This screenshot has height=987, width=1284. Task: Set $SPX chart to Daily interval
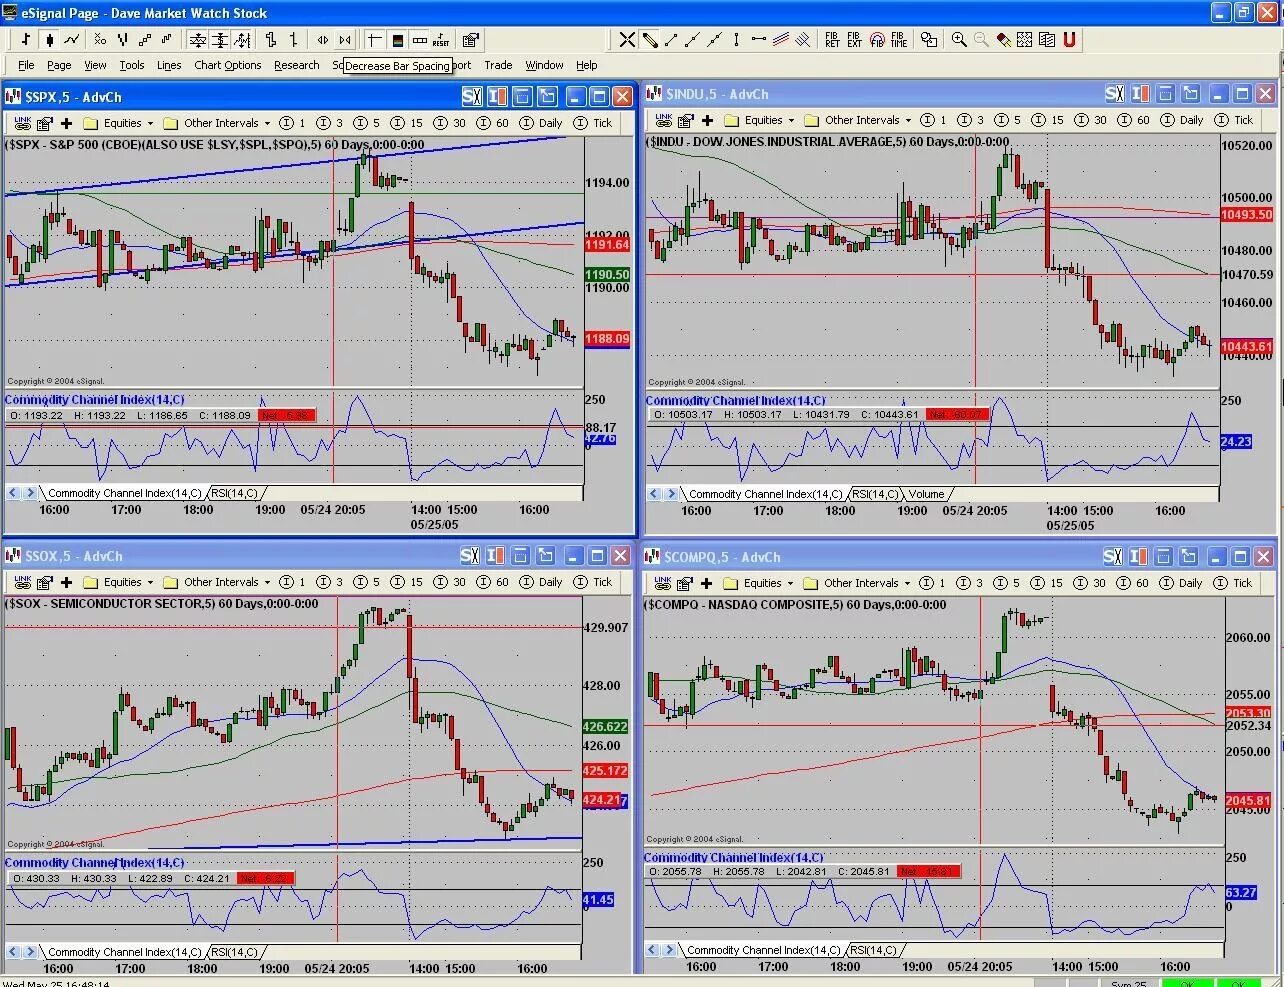[541, 123]
